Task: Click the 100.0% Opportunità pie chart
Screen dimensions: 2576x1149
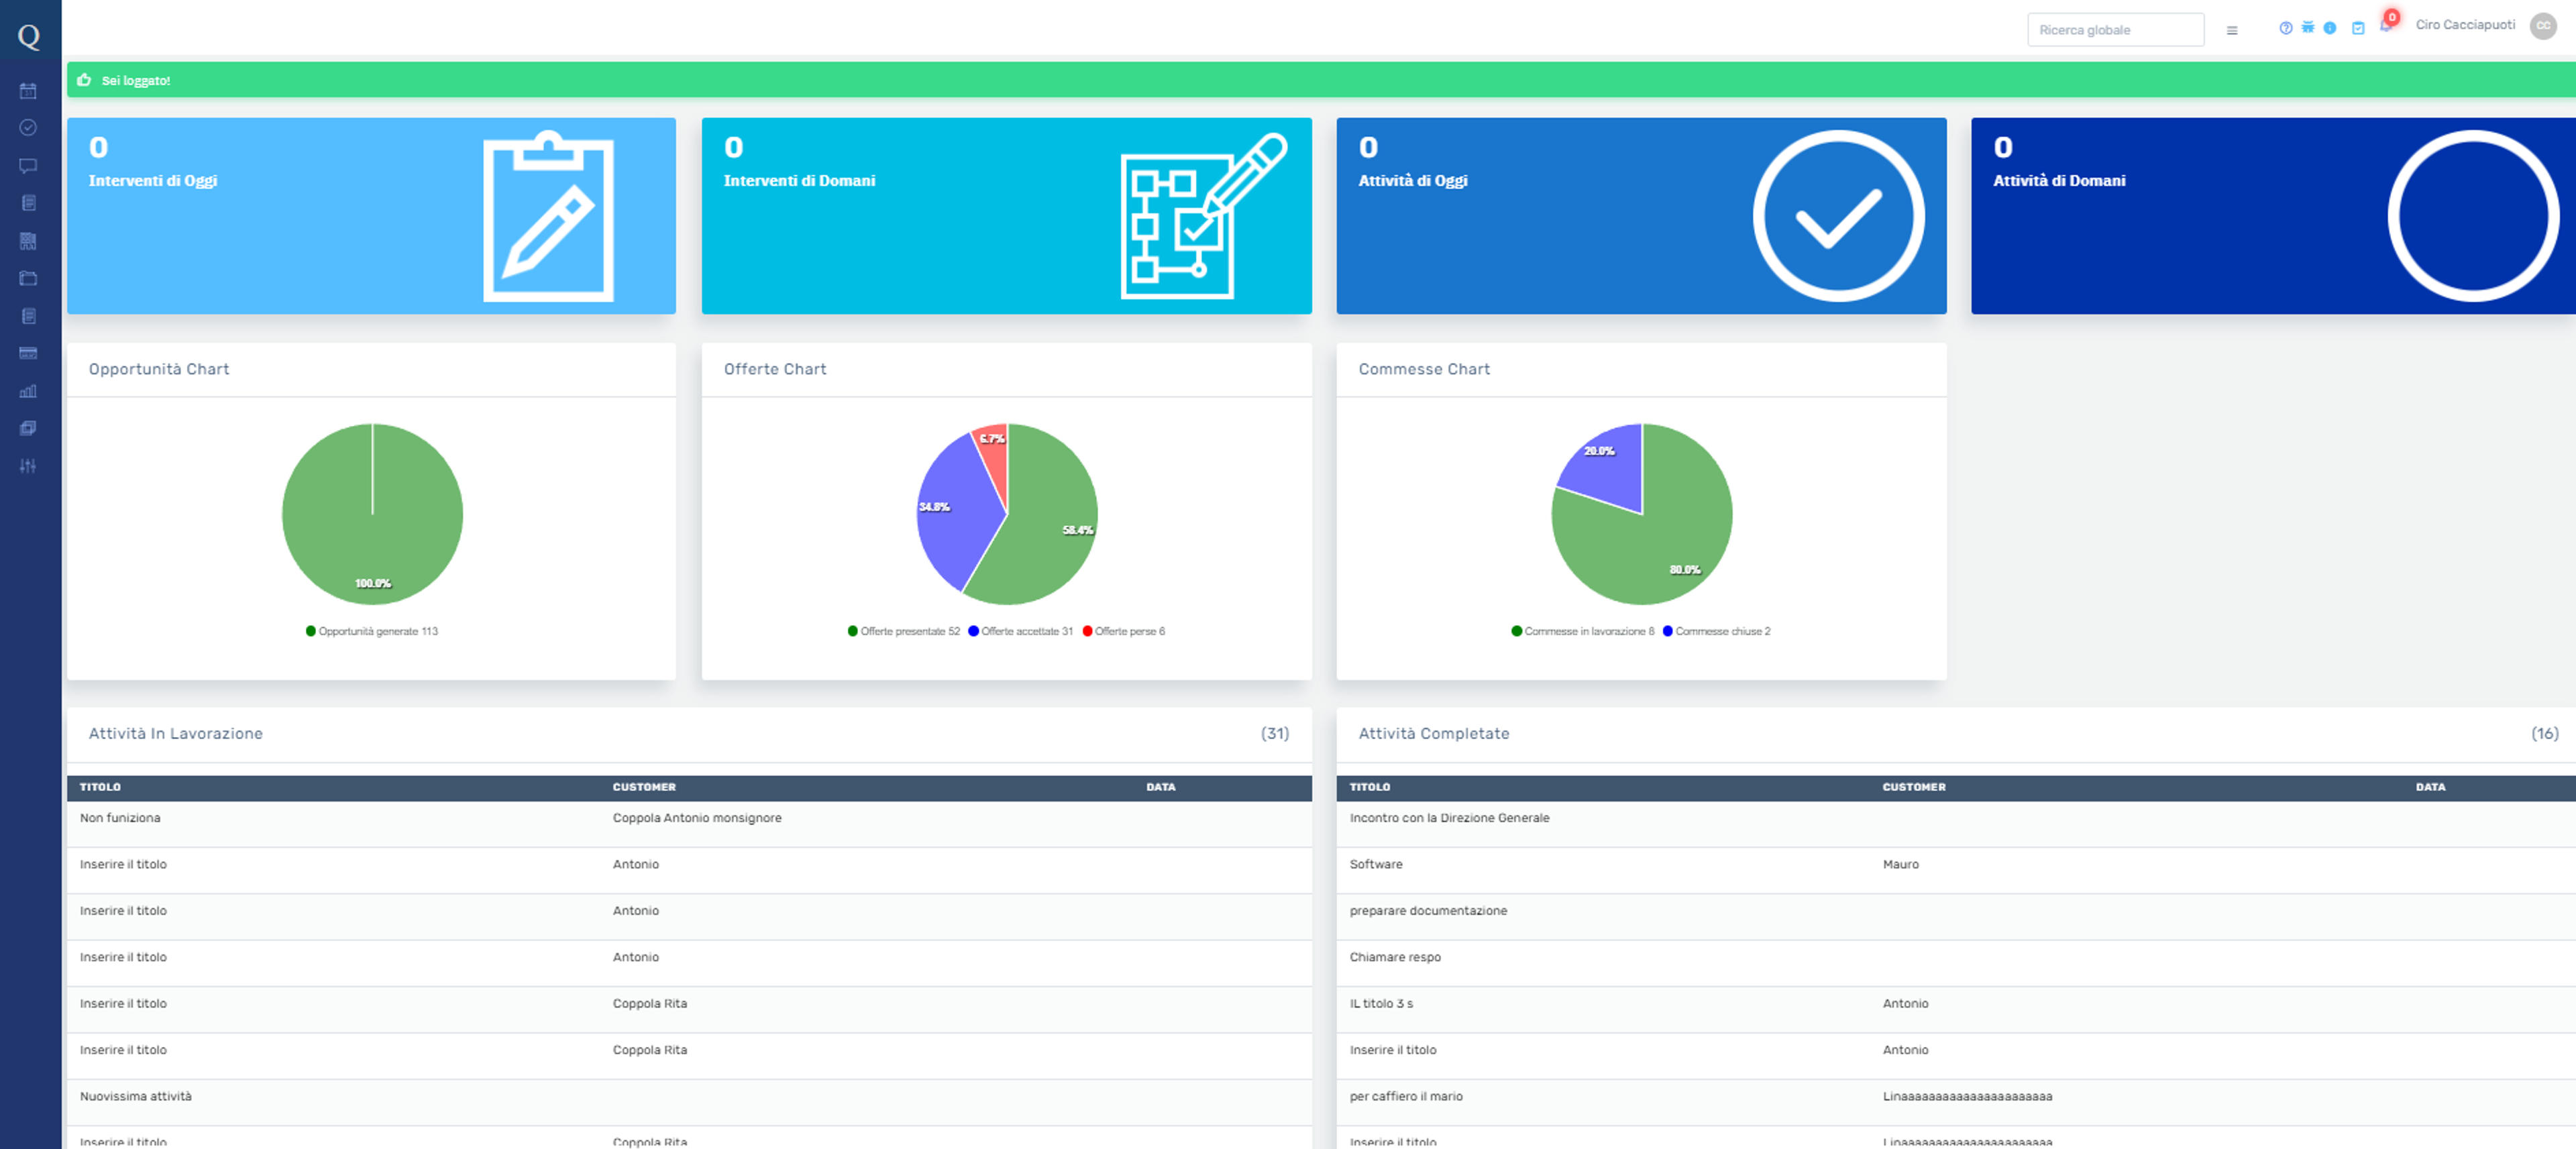Action: [372, 514]
